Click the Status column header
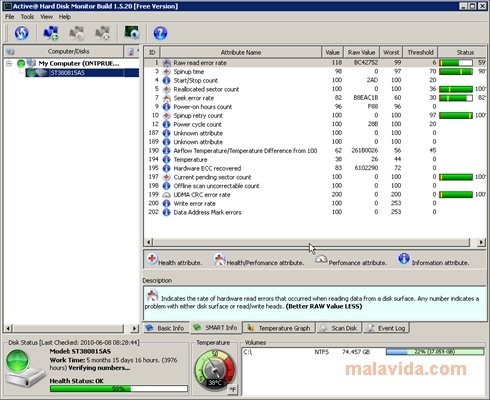 point(463,52)
